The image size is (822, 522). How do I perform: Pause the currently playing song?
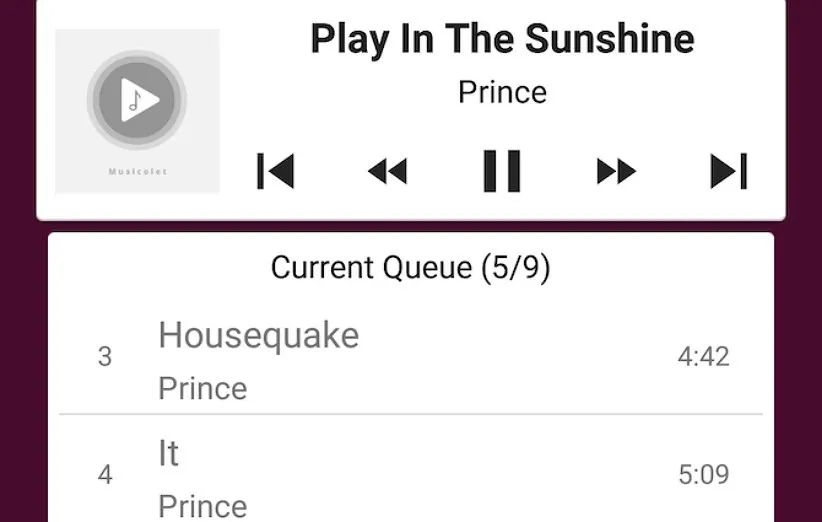(502, 171)
